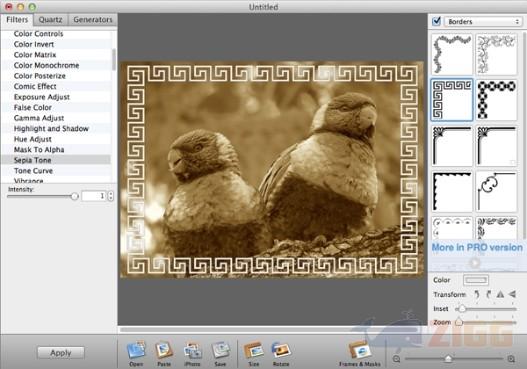Flip border horizontally in Transform
527x369 pixels.
[x=500, y=294]
